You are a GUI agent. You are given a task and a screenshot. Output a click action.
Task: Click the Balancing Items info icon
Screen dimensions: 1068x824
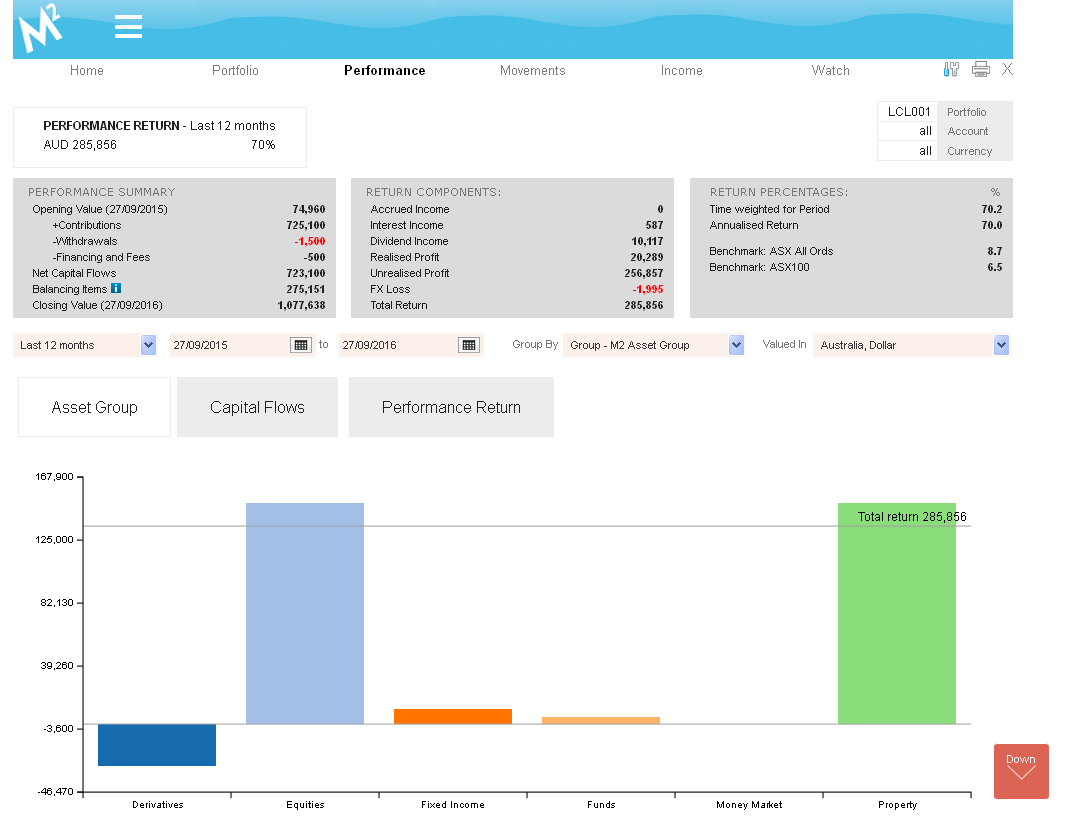point(116,288)
